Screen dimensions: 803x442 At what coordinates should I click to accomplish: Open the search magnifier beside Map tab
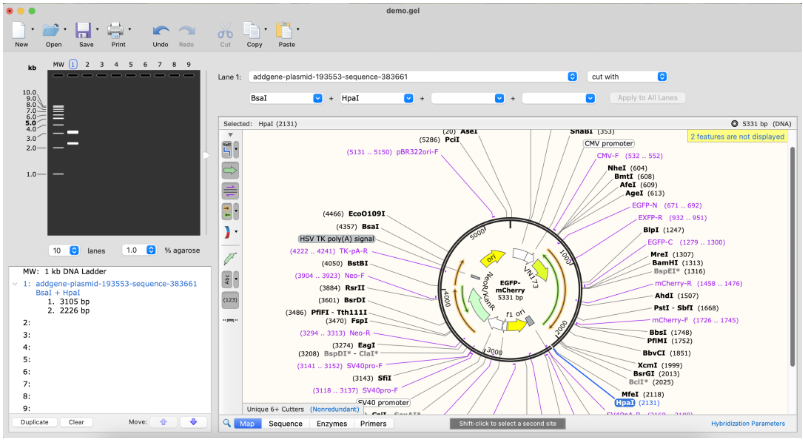coord(226,424)
